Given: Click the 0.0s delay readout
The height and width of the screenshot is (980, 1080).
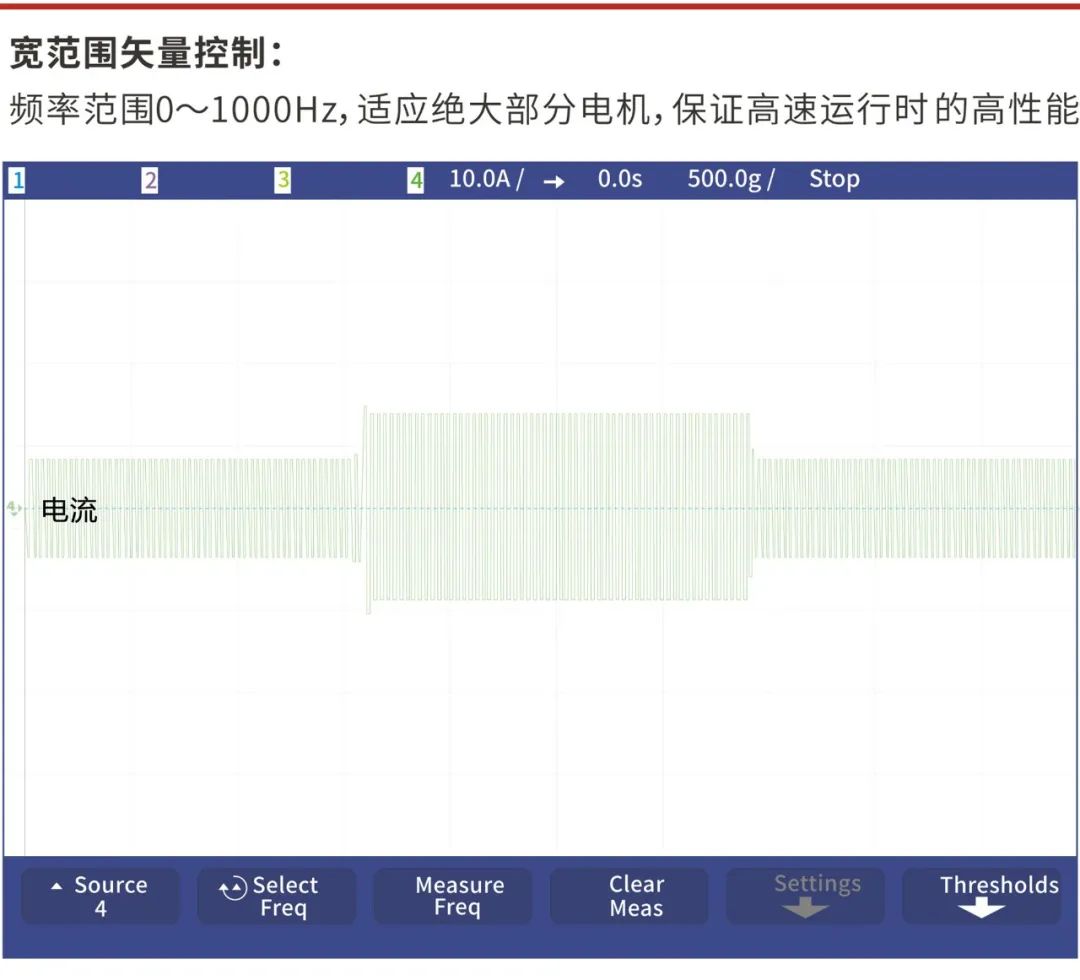Looking at the screenshot, I should pos(620,179).
